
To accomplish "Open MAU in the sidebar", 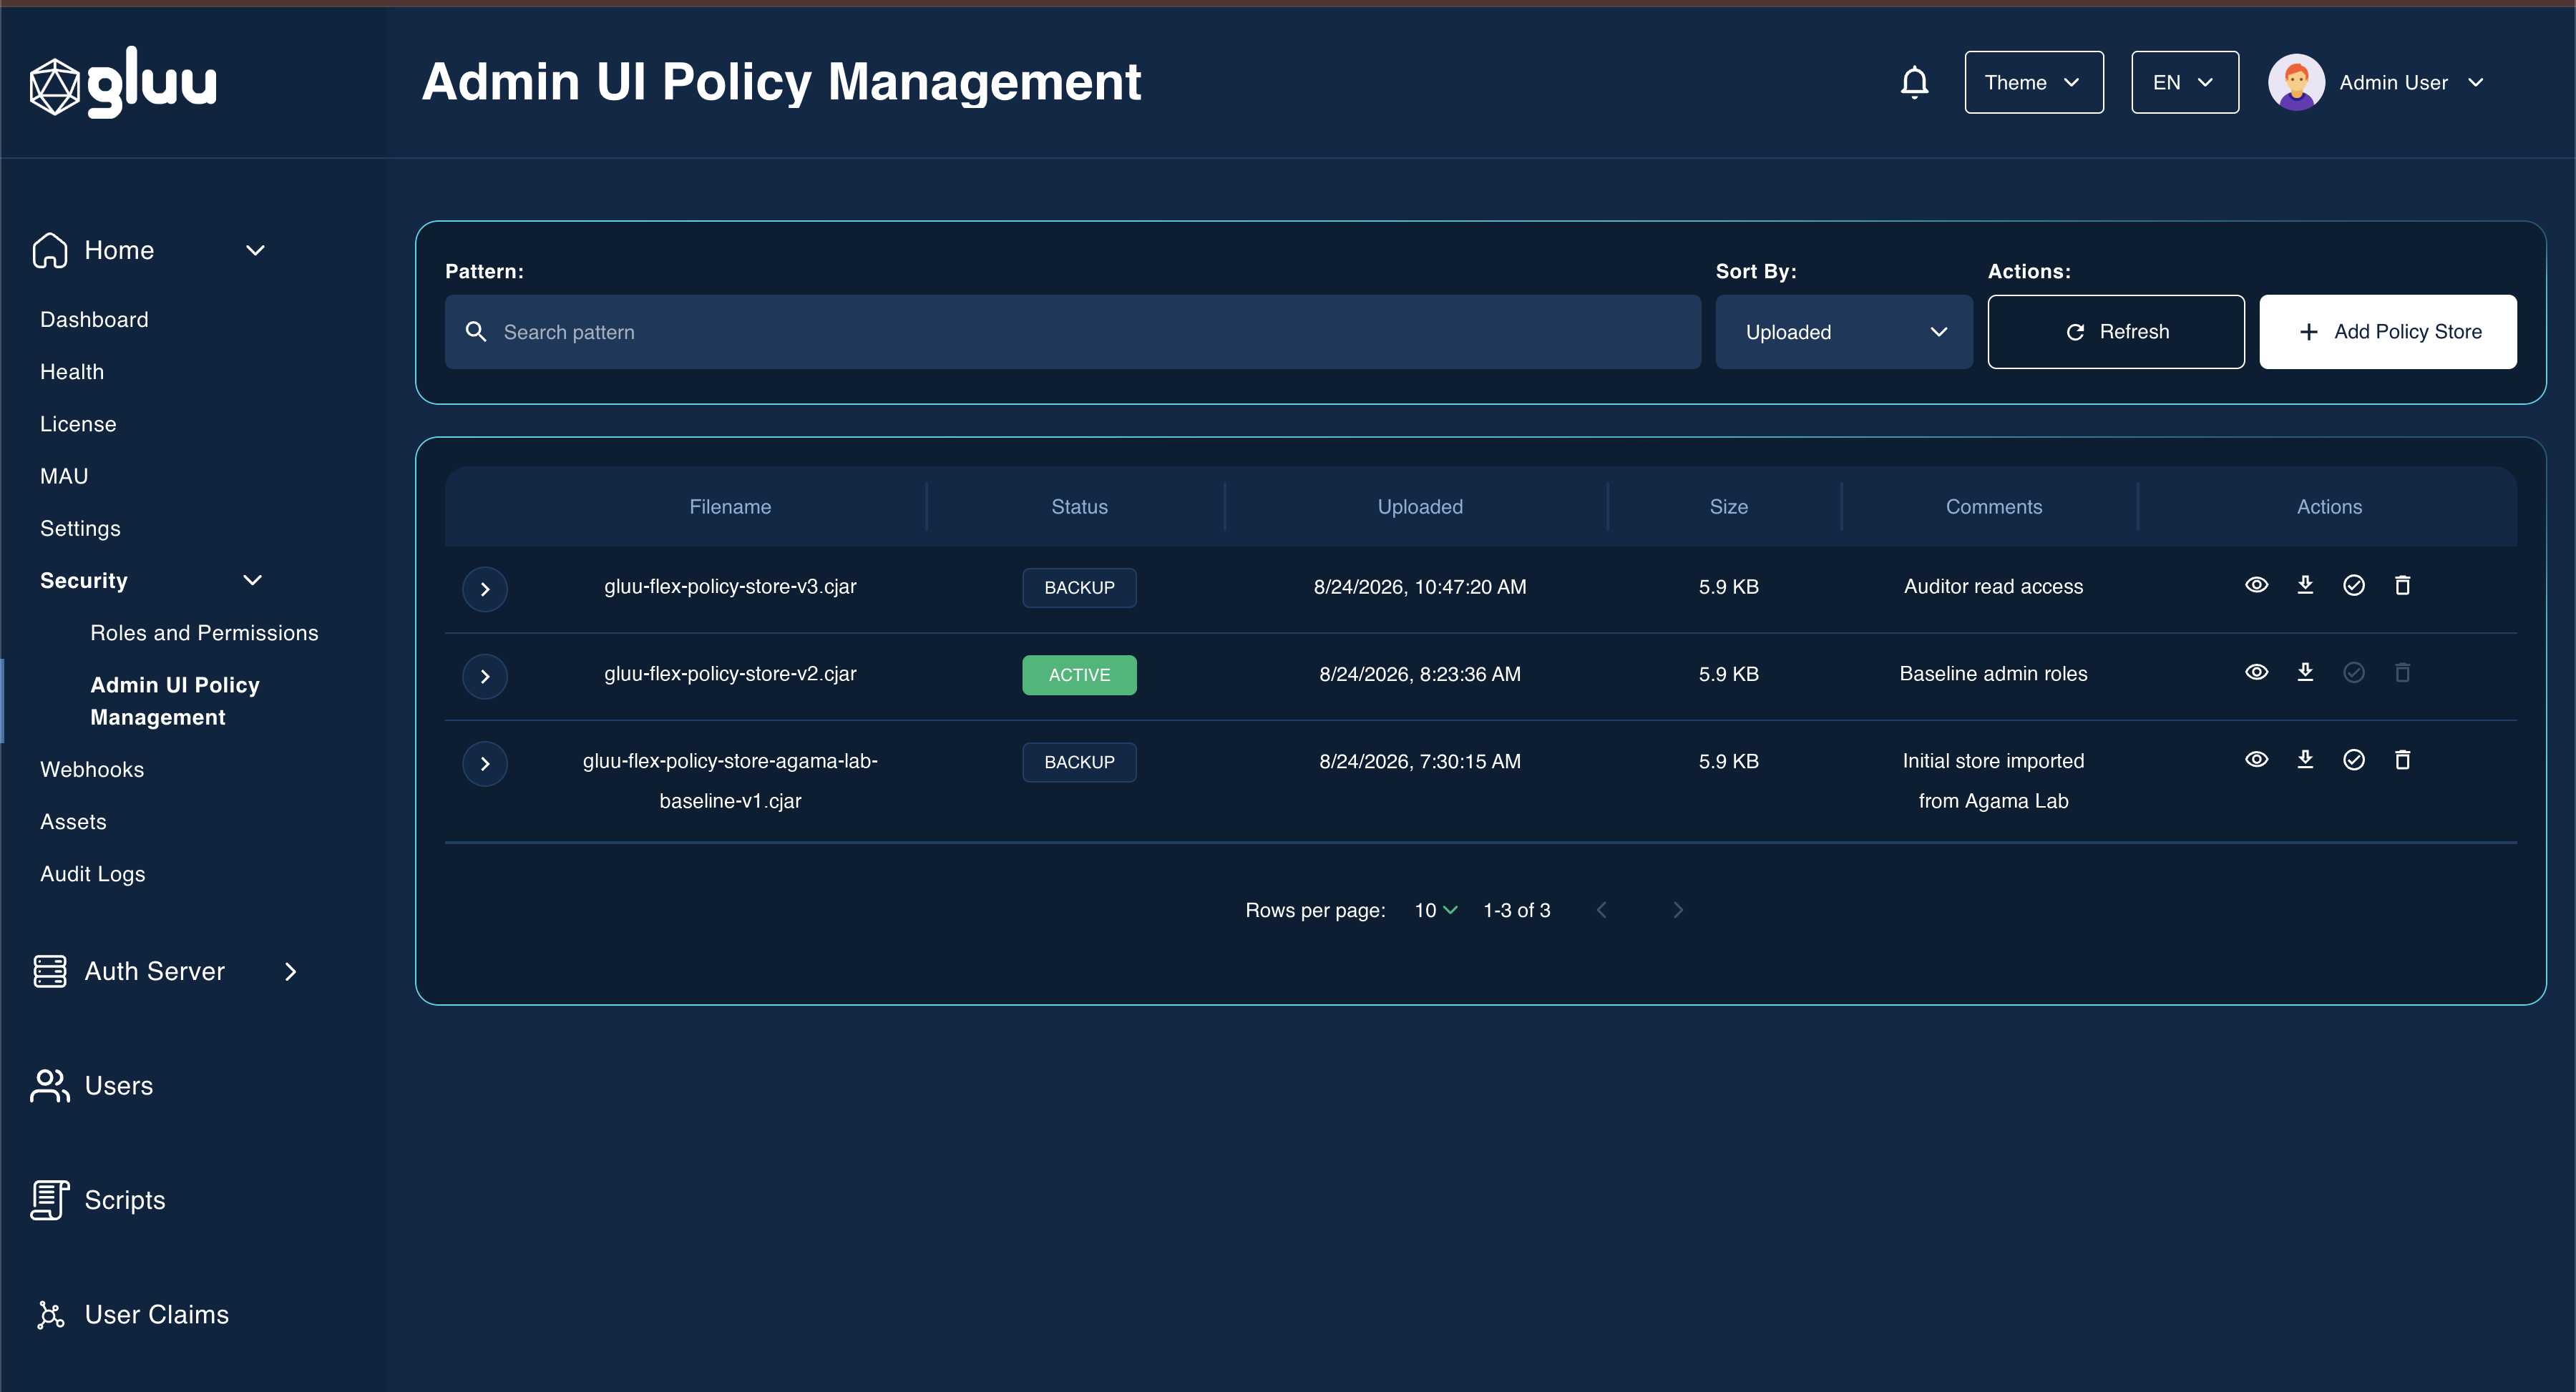I will [x=64, y=476].
